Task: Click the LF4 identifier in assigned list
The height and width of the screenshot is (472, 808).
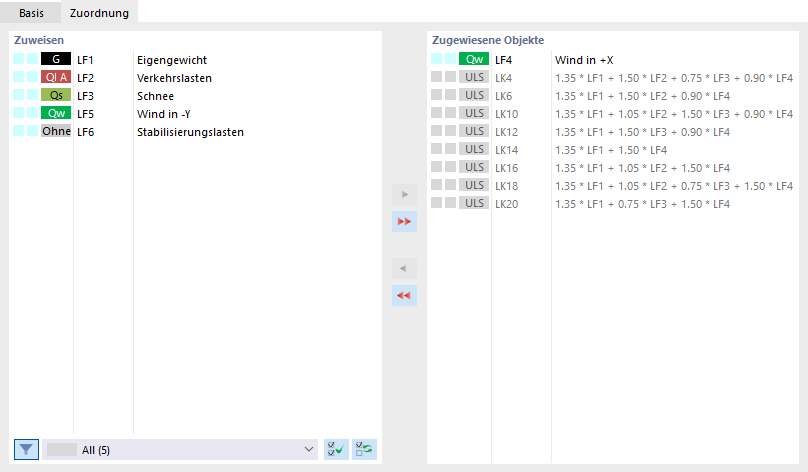Action: click(x=503, y=60)
